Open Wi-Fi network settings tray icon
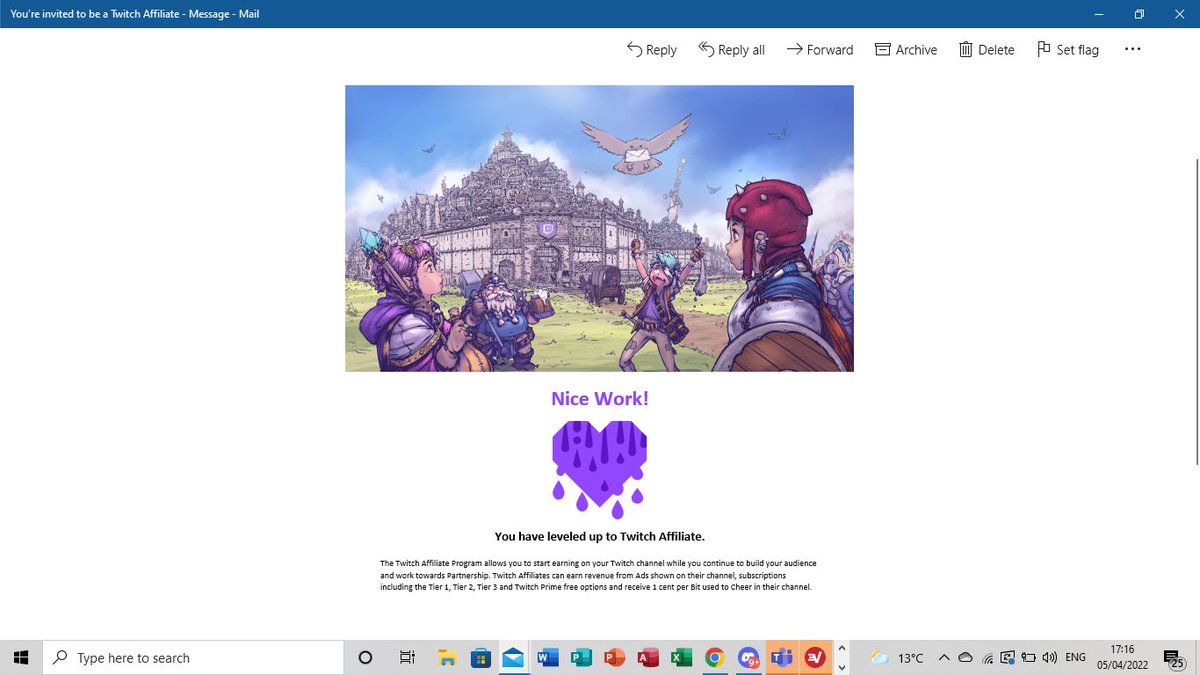The height and width of the screenshot is (675, 1200). [x=988, y=658]
